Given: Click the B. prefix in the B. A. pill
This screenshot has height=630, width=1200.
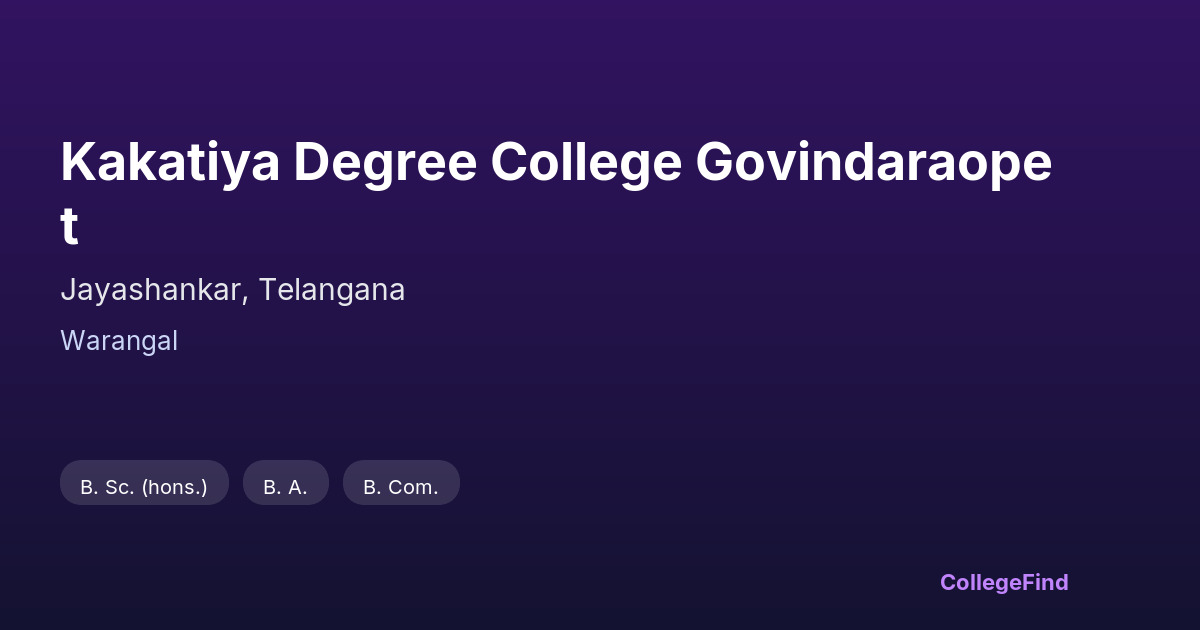Looking at the screenshot, I should pos(272,487).
